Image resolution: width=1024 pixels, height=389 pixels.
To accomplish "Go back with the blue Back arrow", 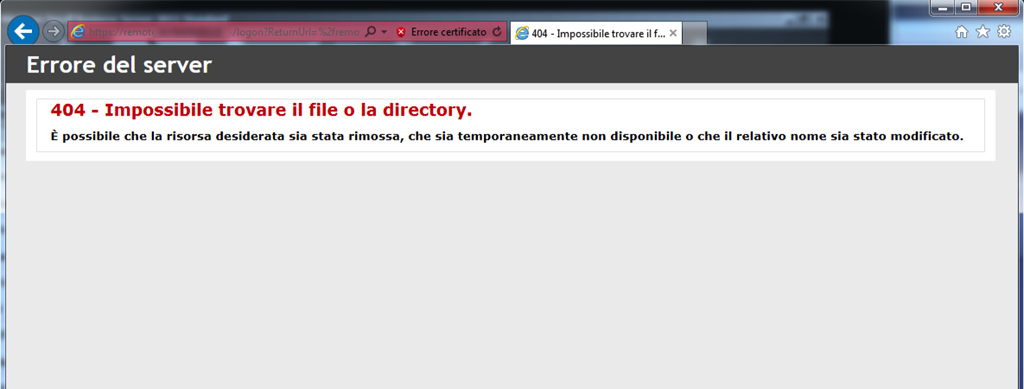I will coord(23,31).
